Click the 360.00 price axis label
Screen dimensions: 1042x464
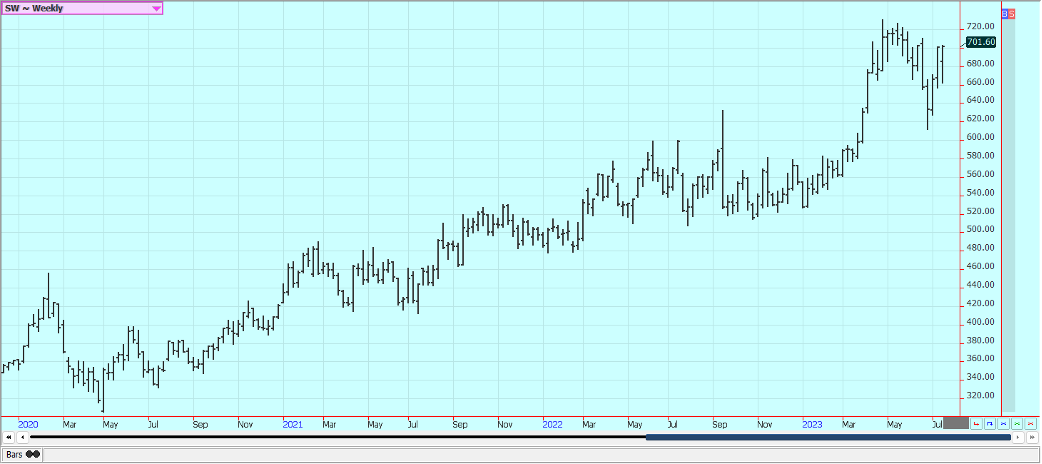[980, 358]
